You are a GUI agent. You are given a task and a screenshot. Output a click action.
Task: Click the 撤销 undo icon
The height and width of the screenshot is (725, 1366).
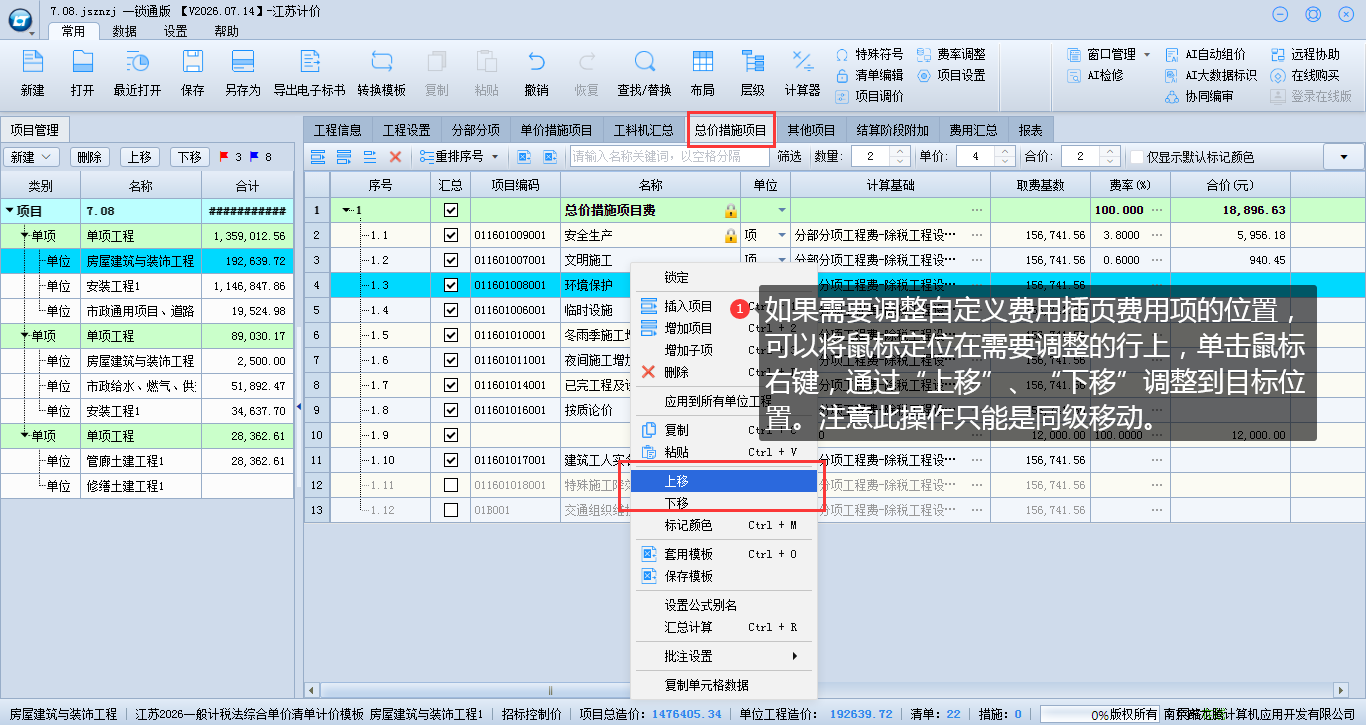pos(536,62)
